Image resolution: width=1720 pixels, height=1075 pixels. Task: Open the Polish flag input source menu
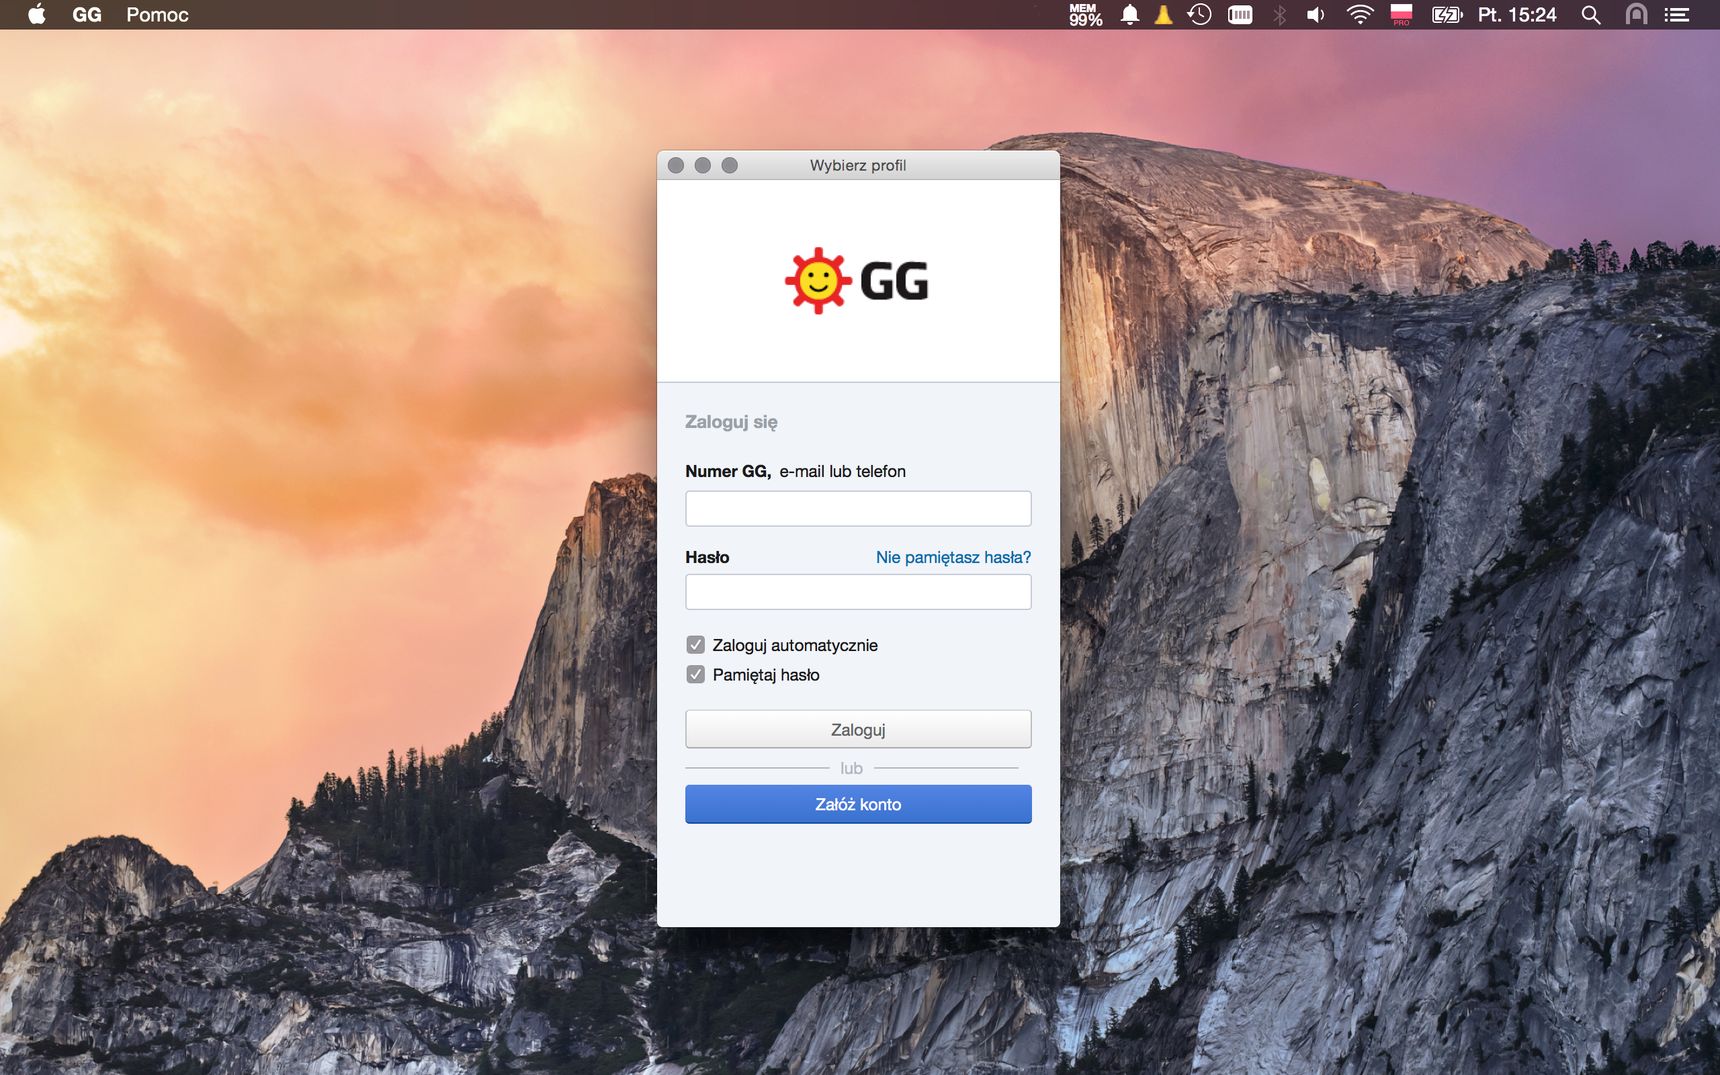(x=1401, y=14)
